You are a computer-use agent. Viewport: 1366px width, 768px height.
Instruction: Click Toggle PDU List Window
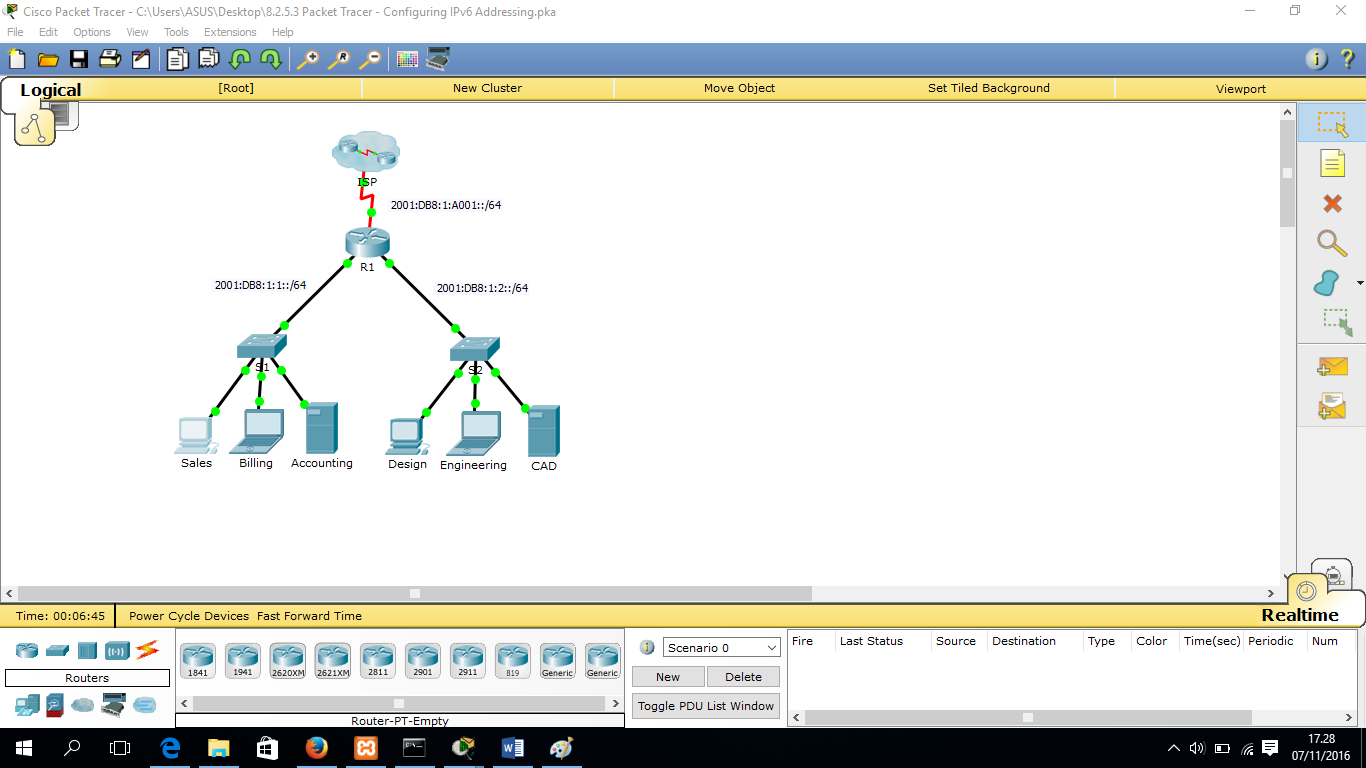click(706, 706)
